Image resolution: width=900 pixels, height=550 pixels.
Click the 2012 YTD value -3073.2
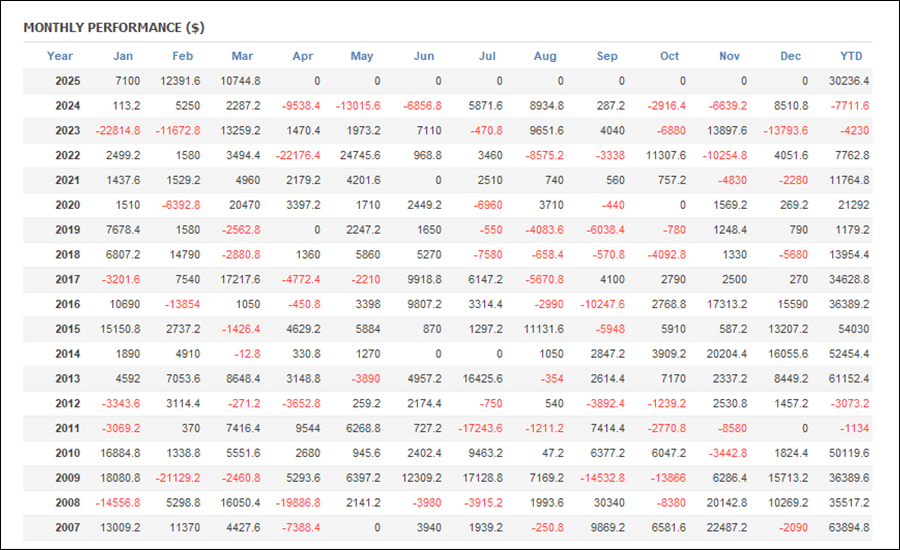pyautogui.click(x=850, y=404)
